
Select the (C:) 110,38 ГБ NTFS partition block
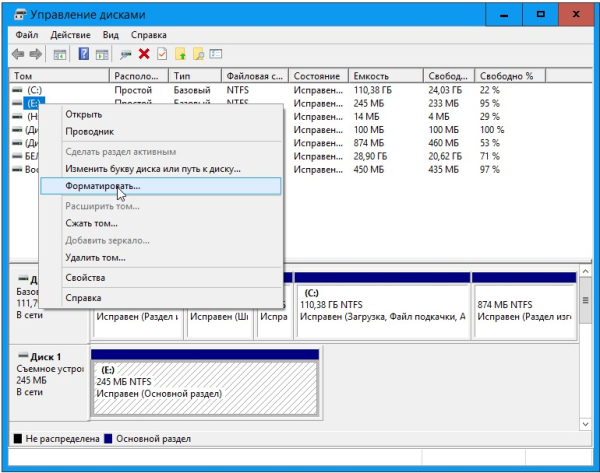(383, 305)
